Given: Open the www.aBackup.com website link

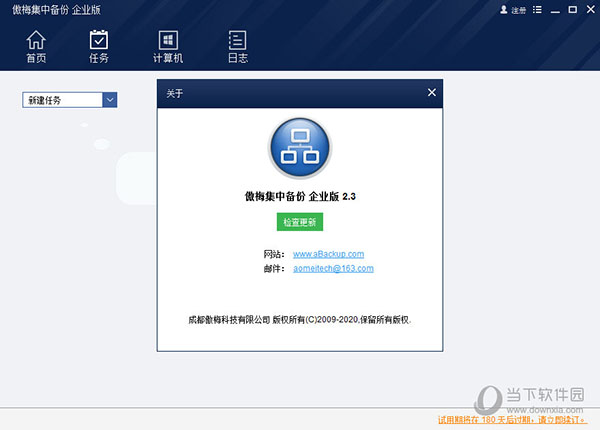Looking at the screenshot, I should (x=328, y=254).
